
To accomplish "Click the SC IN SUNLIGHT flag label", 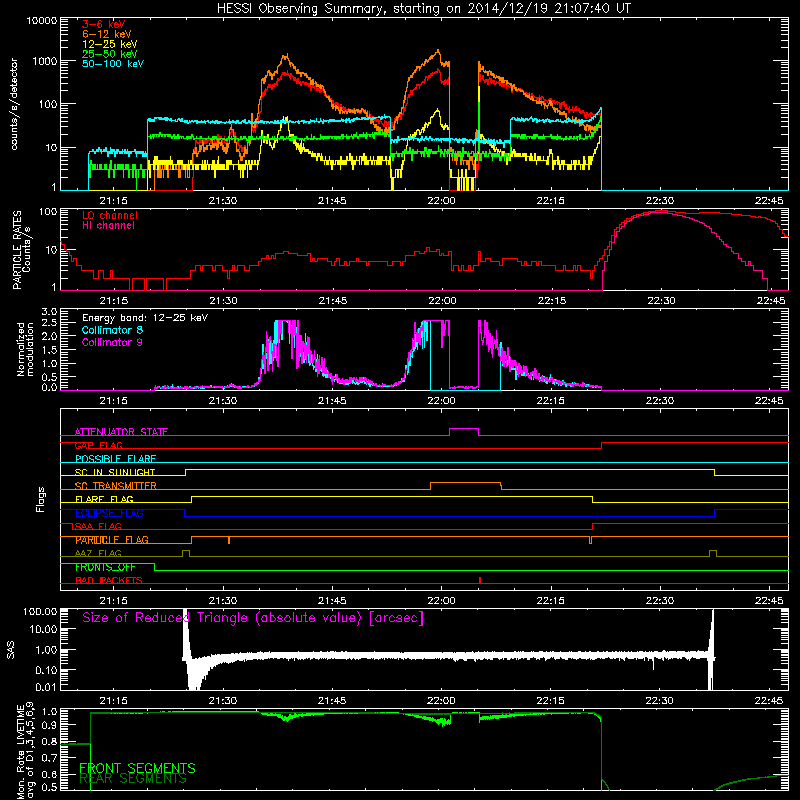I will click(x=115, y=472).
